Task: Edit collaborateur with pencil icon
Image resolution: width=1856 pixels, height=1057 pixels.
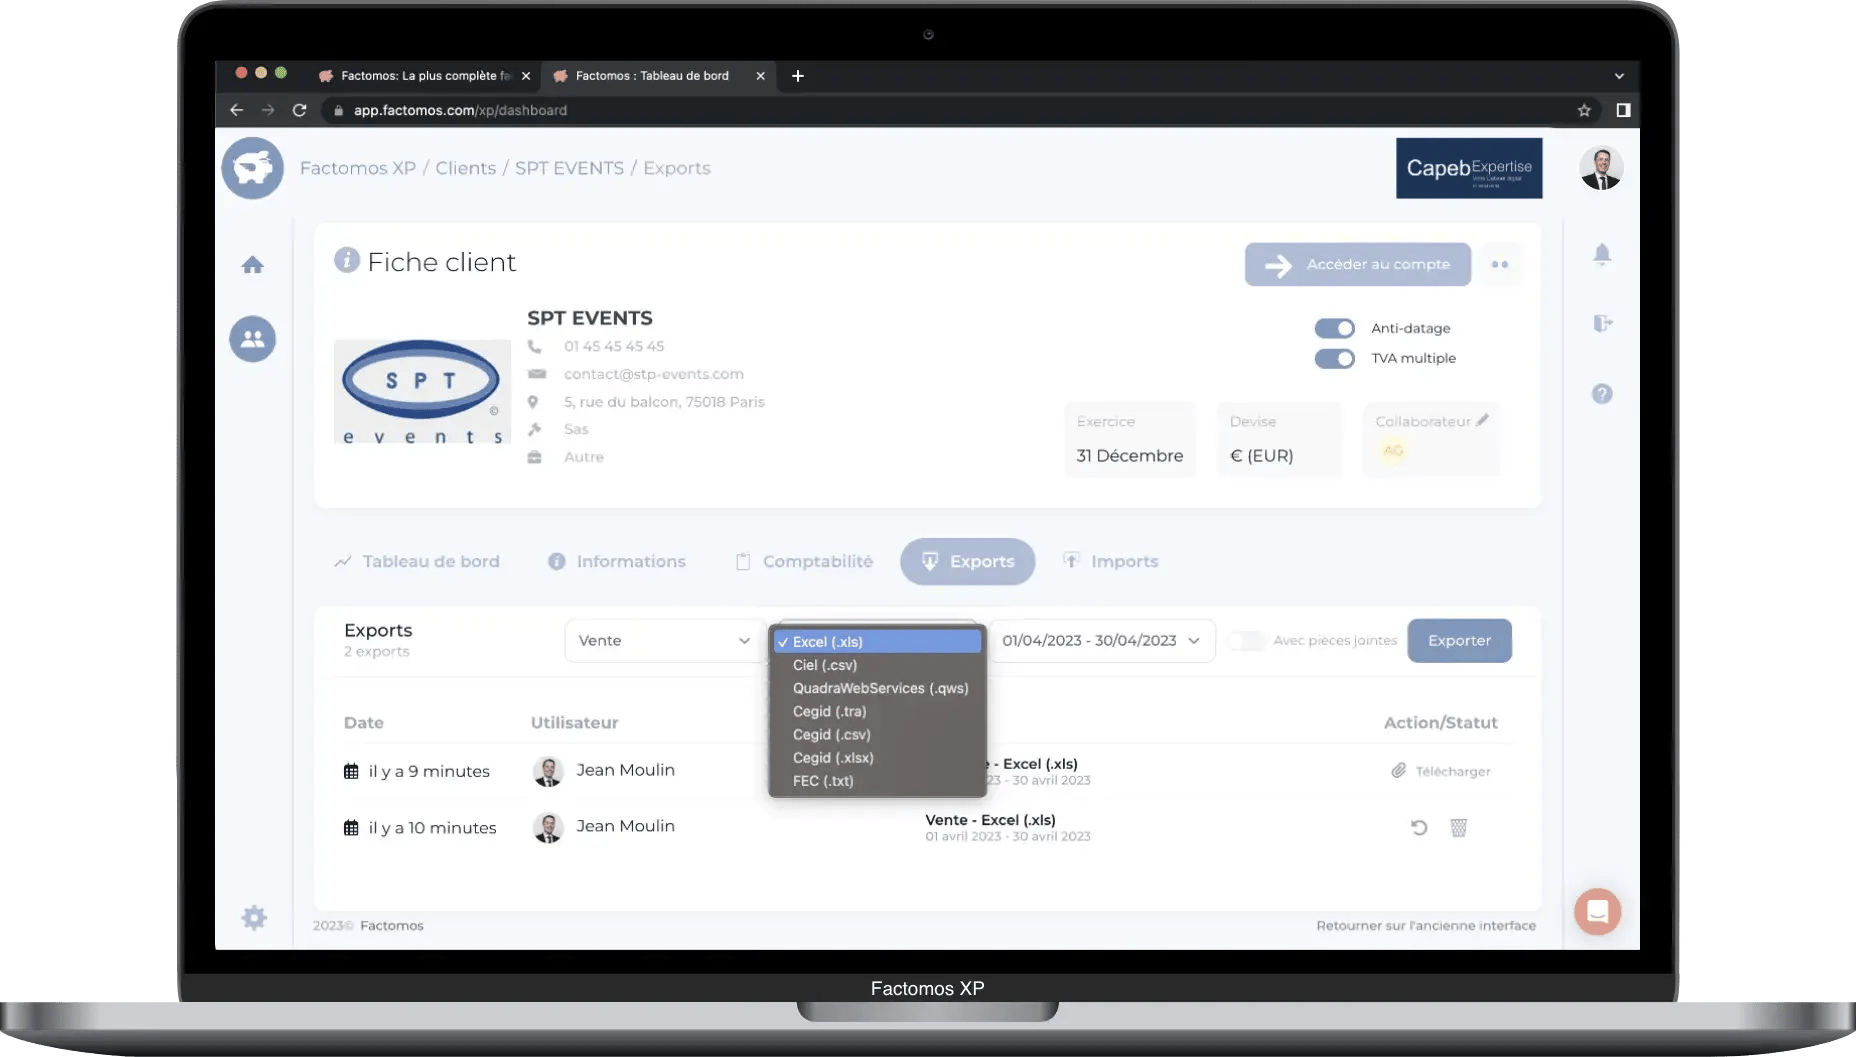Action: pyautogui.click(x=1482, y=421)
